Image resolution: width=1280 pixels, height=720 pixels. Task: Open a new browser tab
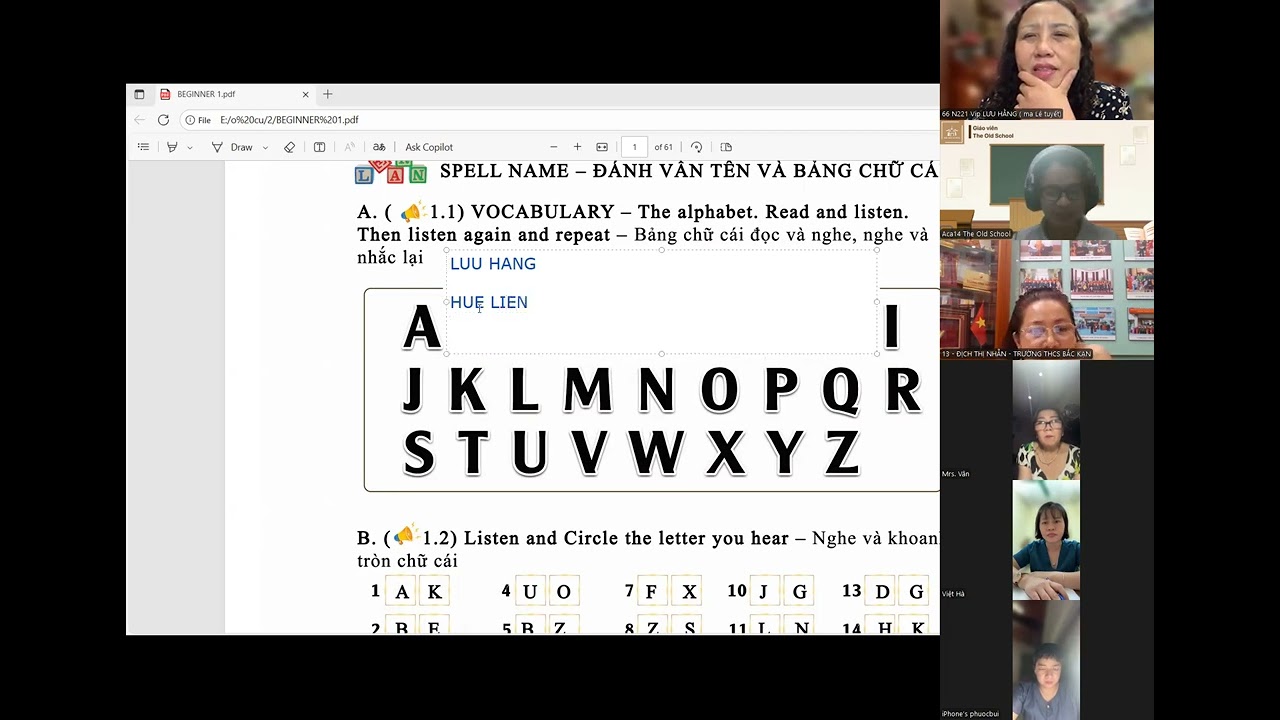(x=327, y=94)
